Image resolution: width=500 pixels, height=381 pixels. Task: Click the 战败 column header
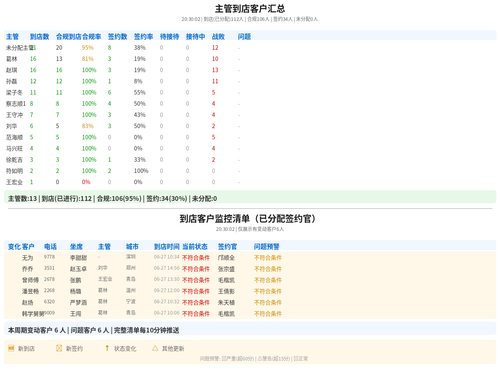[218, 37]
